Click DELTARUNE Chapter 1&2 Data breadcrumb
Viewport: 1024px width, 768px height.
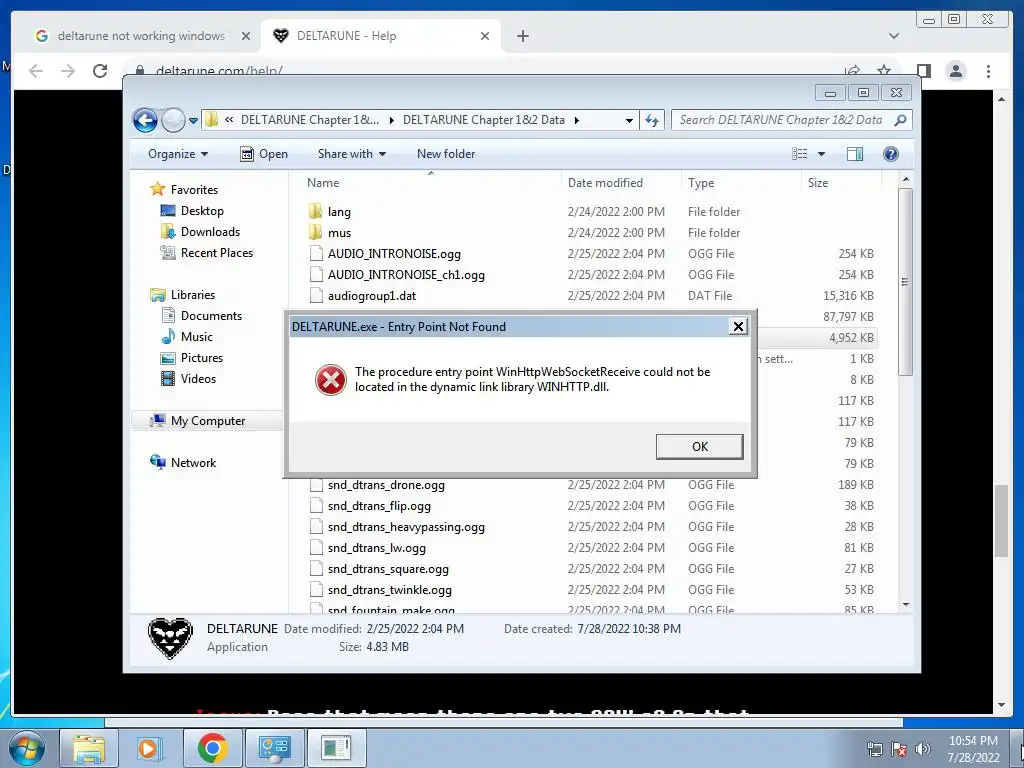tap(483, 120)
